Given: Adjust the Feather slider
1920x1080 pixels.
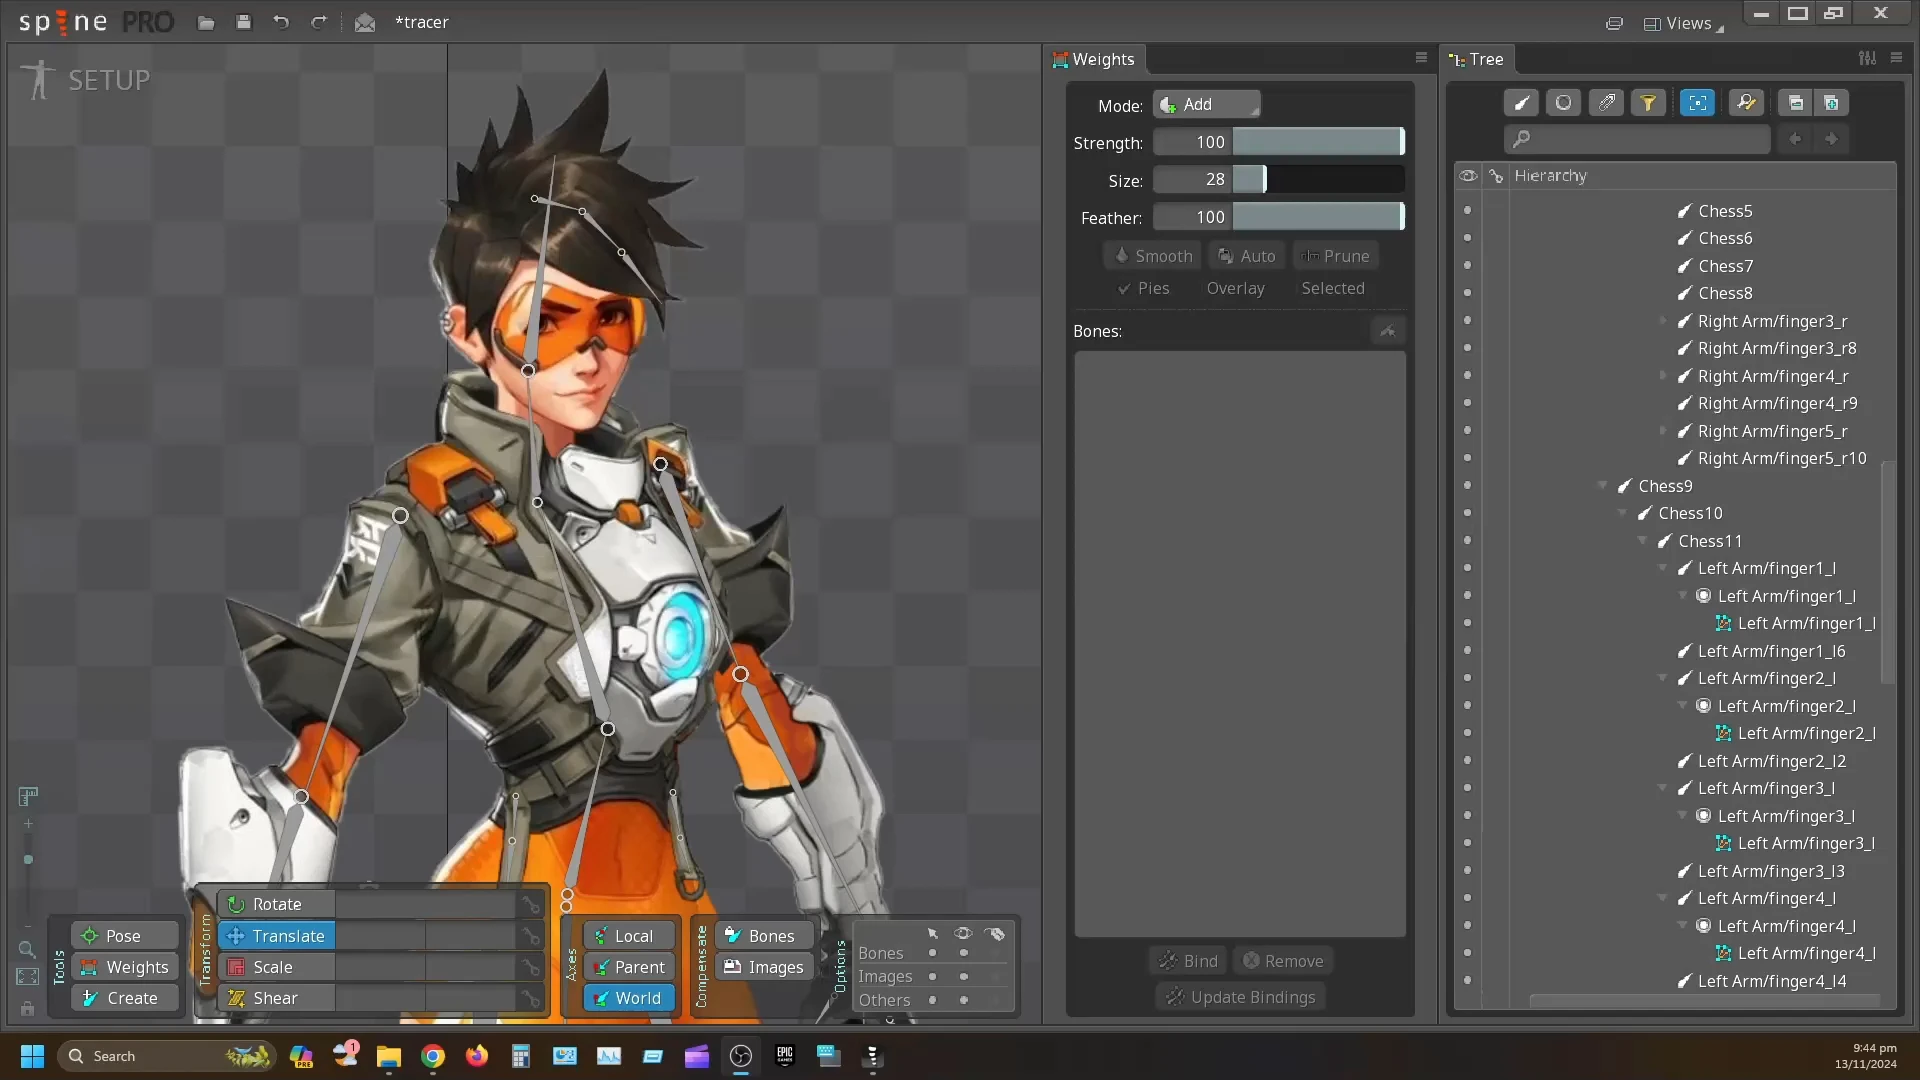Looking at the screenshot, I should coord(1318,217).
